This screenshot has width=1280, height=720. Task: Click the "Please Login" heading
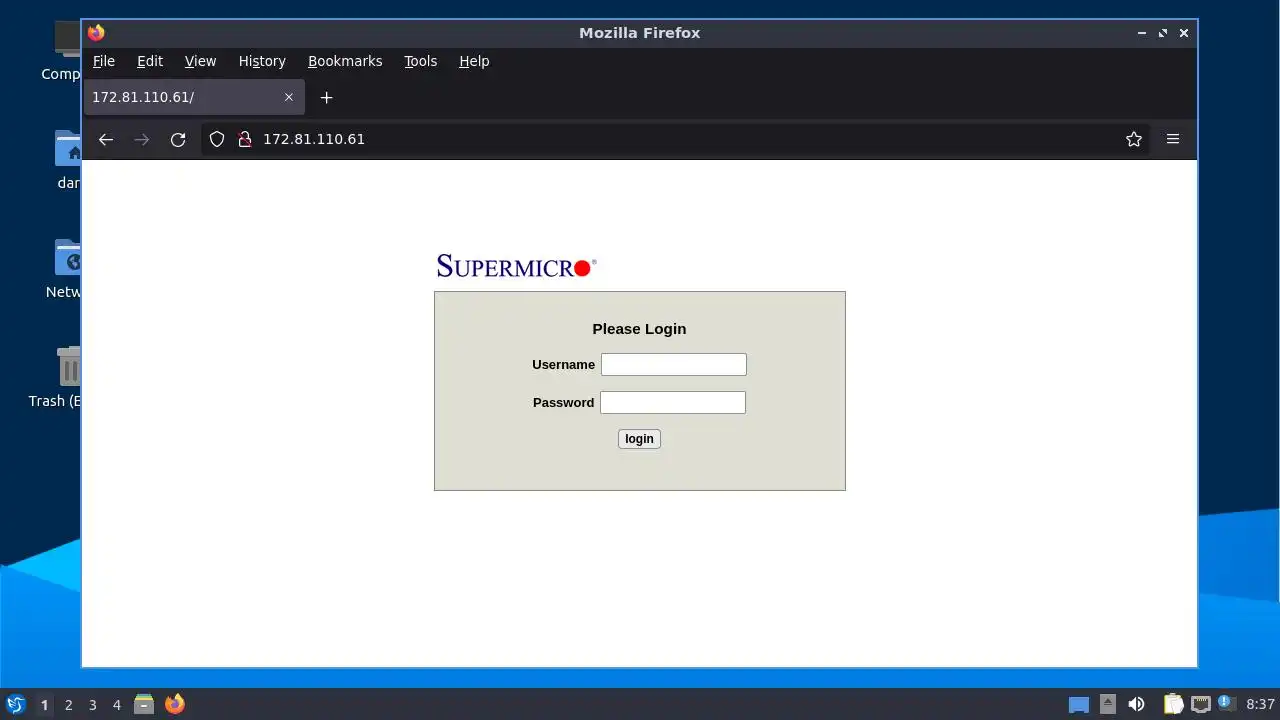639,329
